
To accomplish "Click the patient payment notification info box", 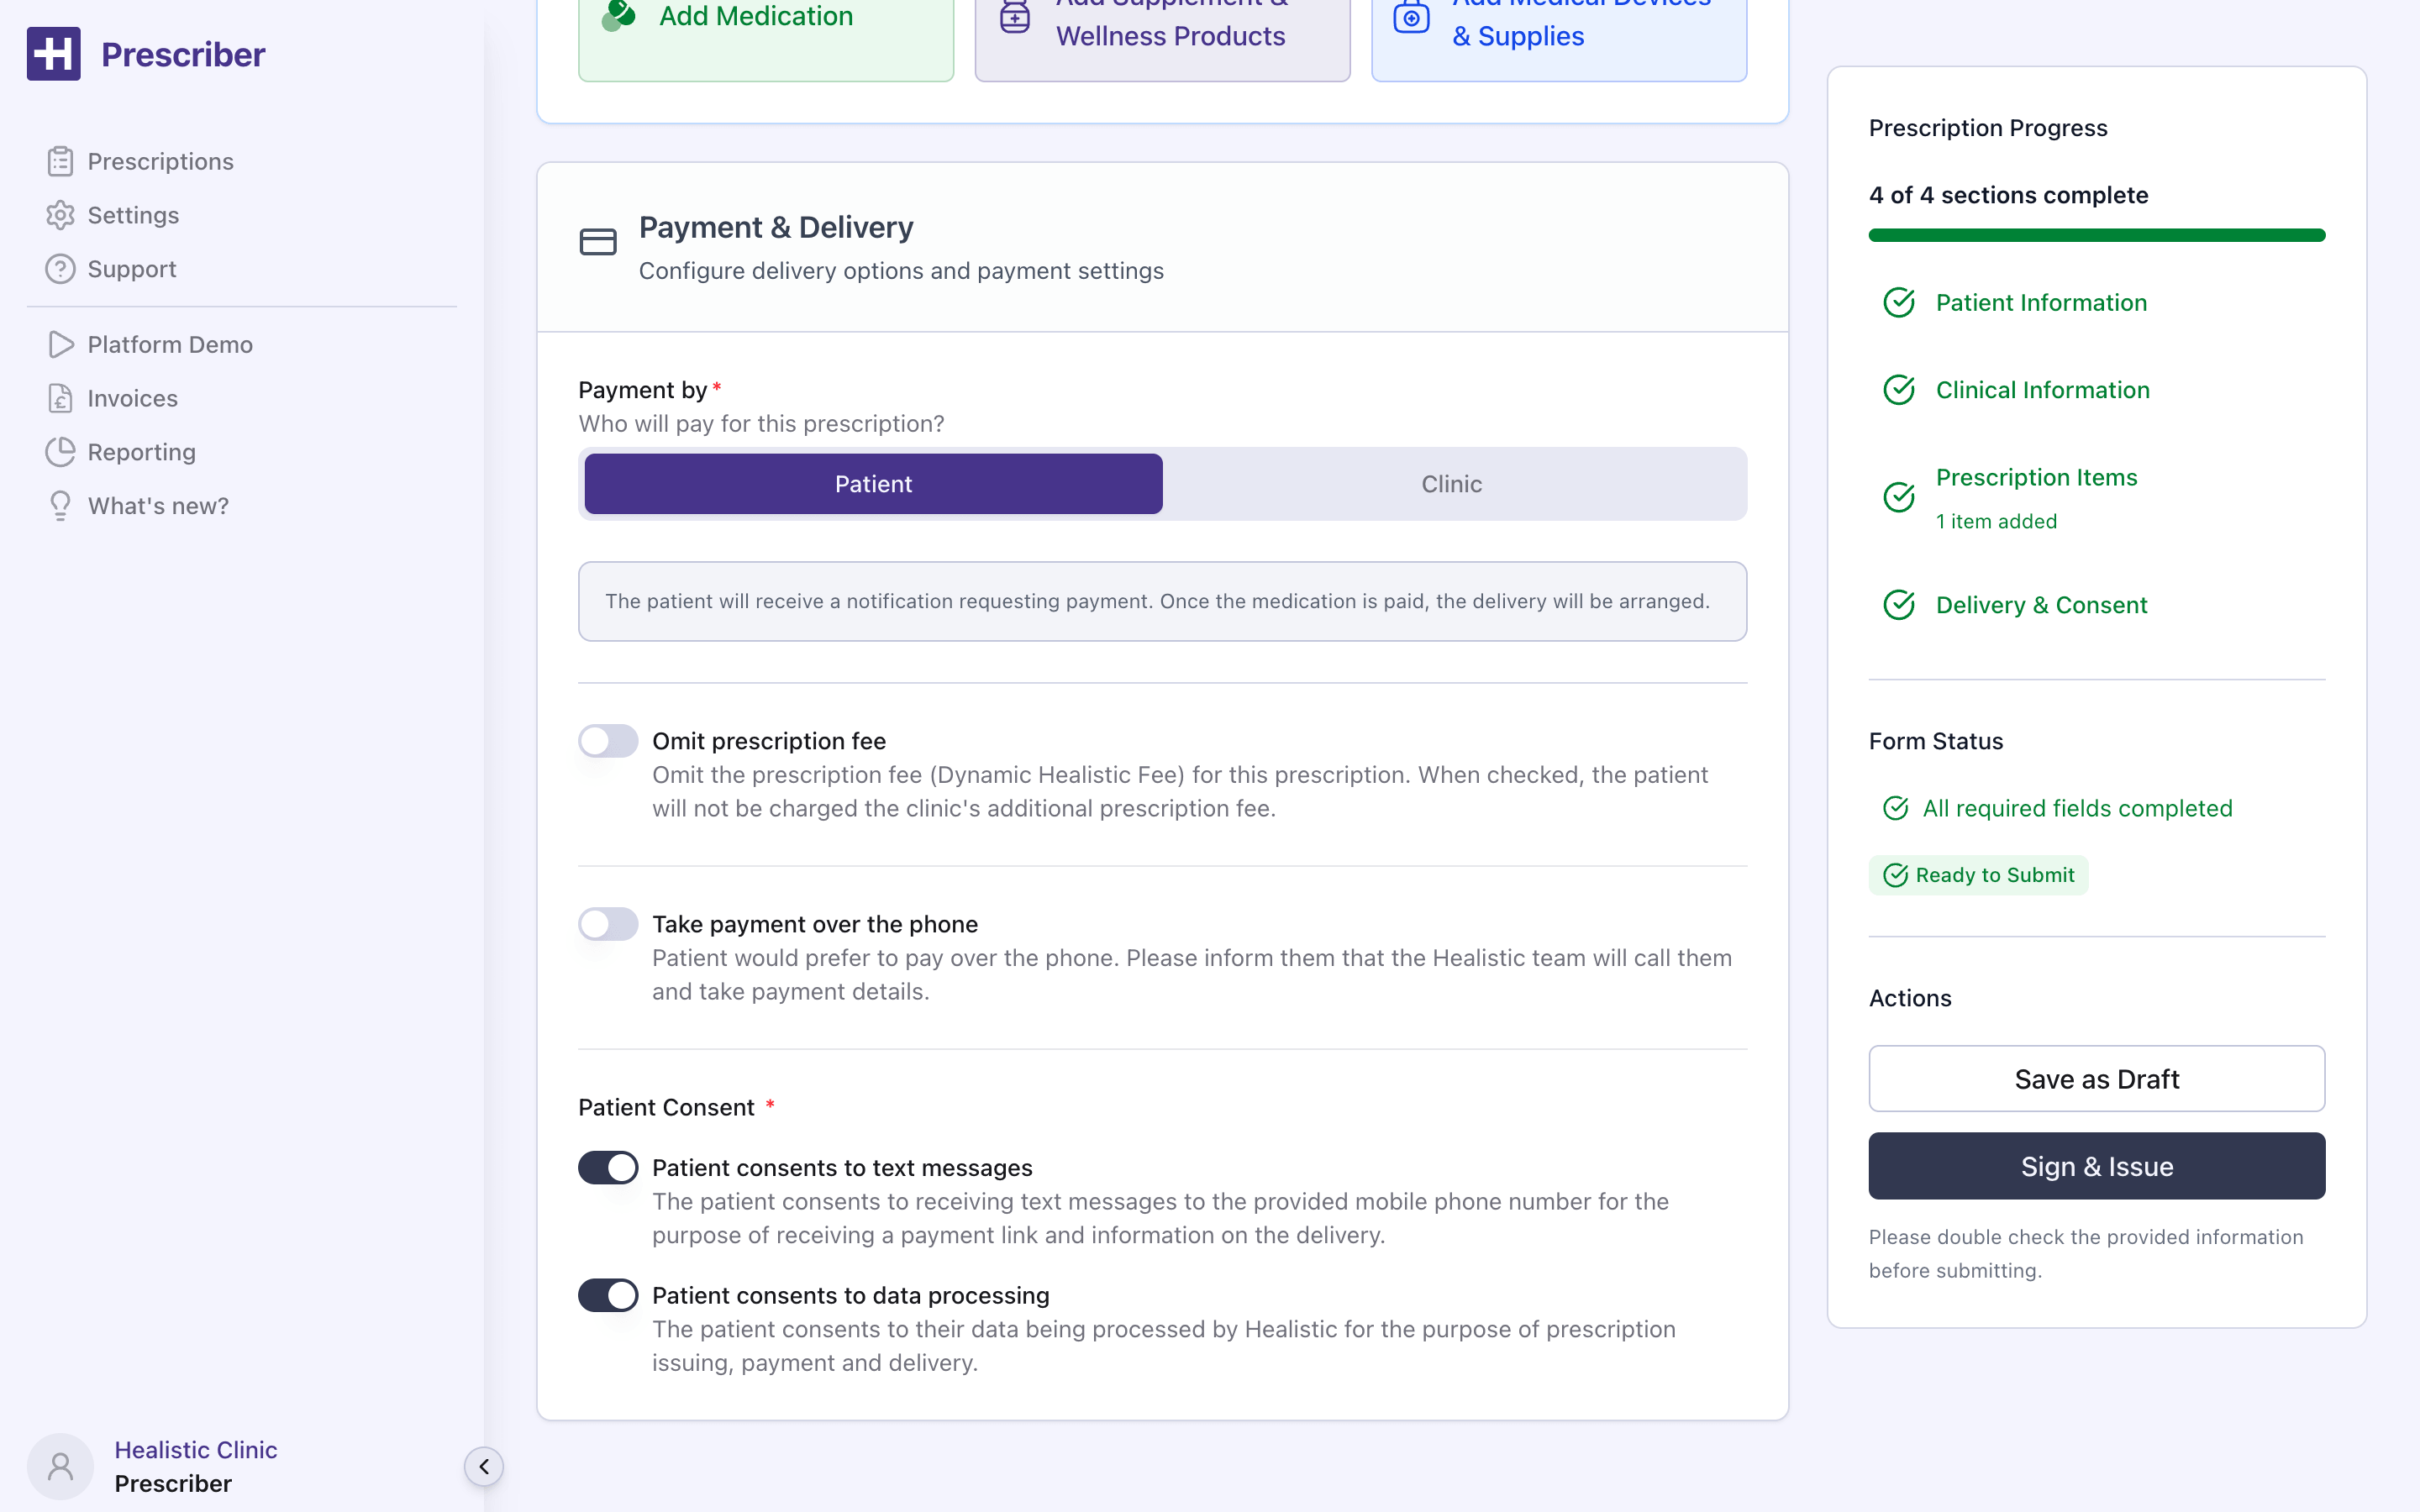I will (1162, 601).
